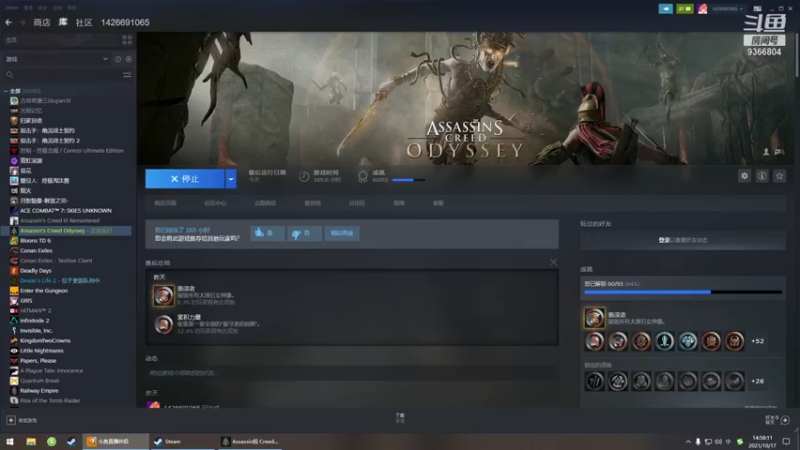
Task: Switch to the 库 library tab
Action: [x=63, y=22]
